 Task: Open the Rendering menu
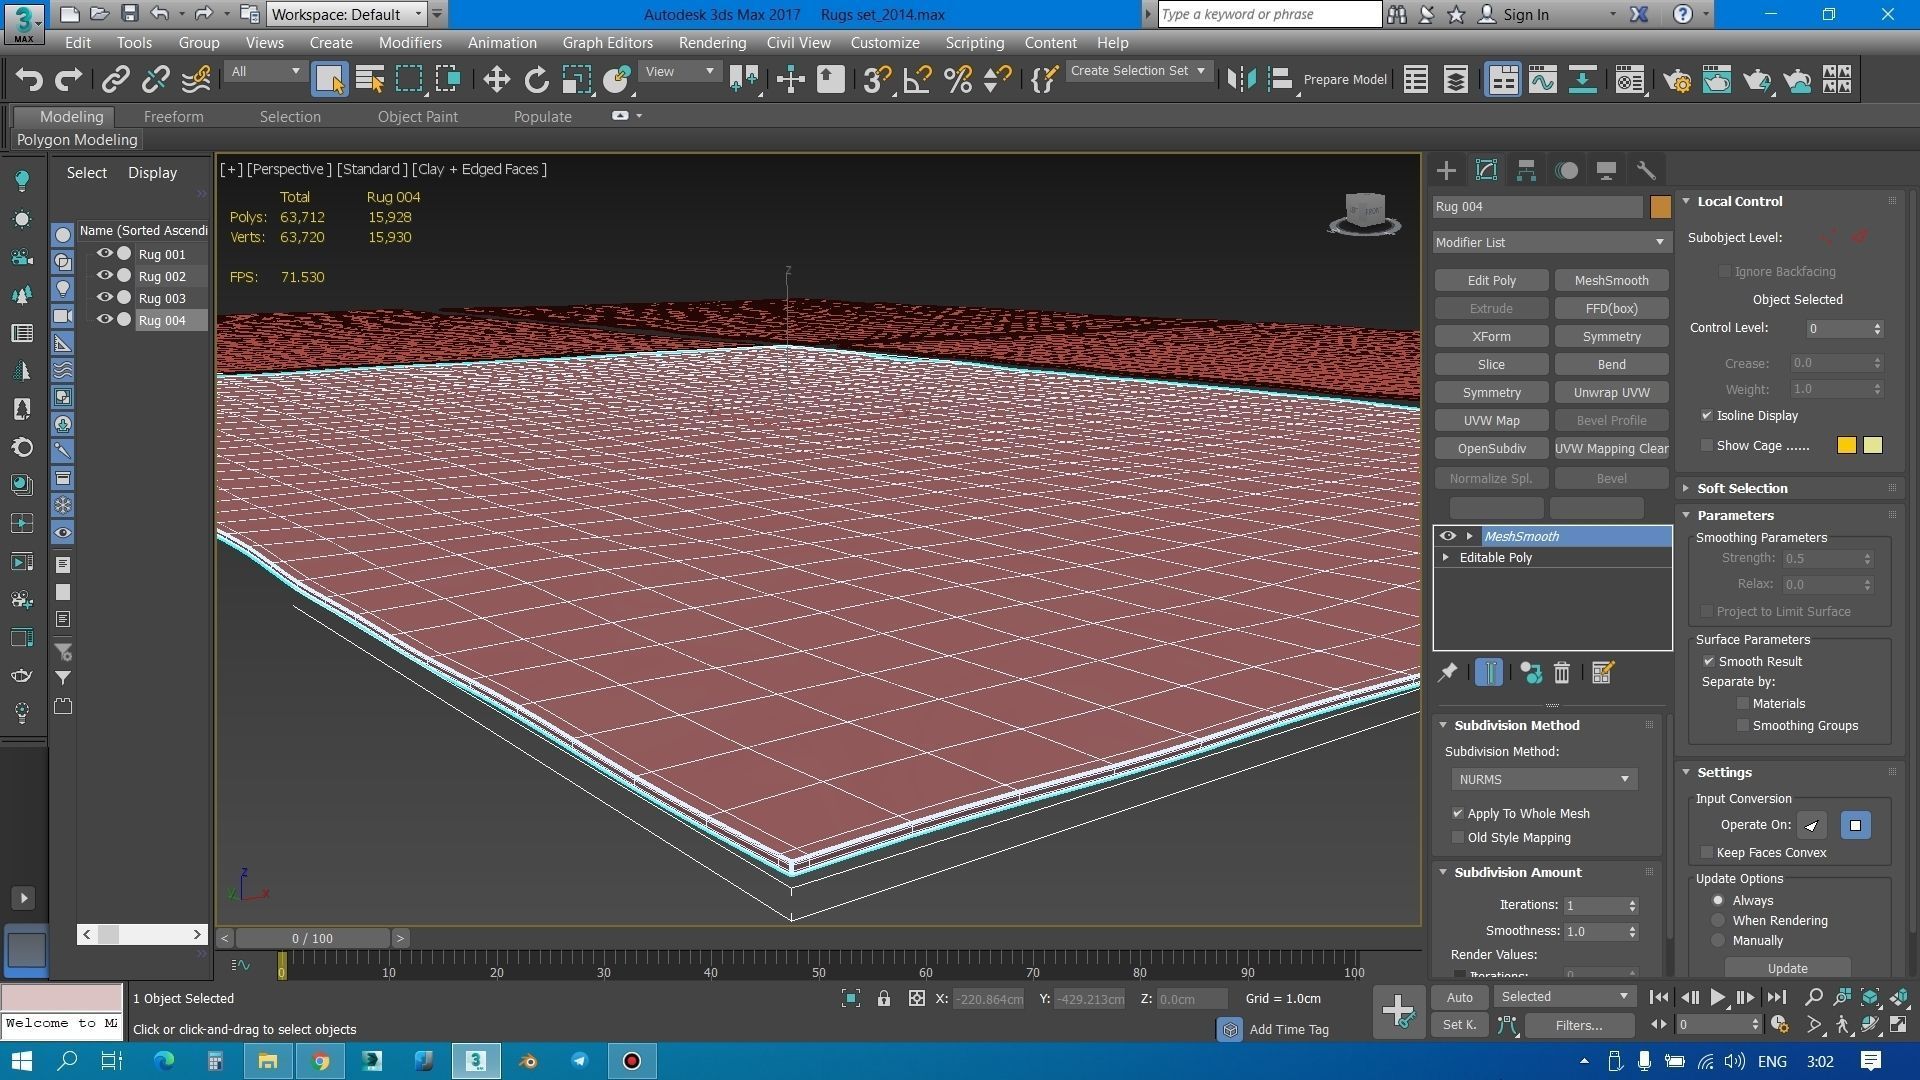pyautogui.click(x=711, y=43)
